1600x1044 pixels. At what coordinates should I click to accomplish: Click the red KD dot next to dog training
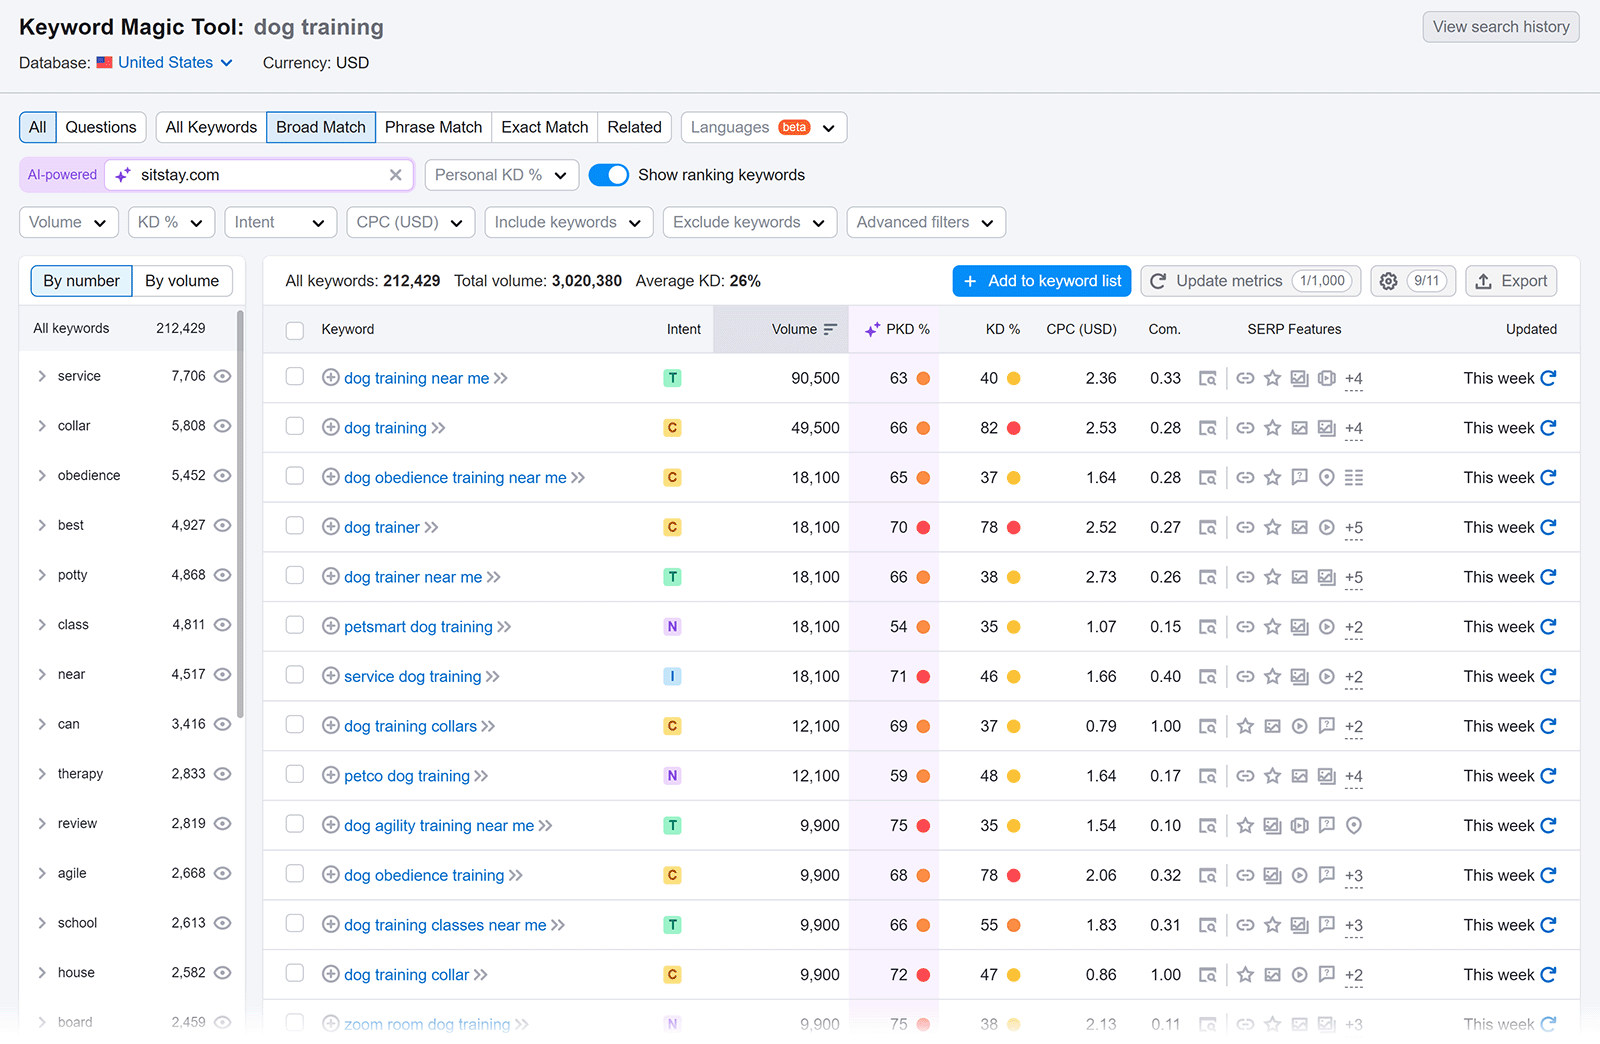pos(1014,428)
